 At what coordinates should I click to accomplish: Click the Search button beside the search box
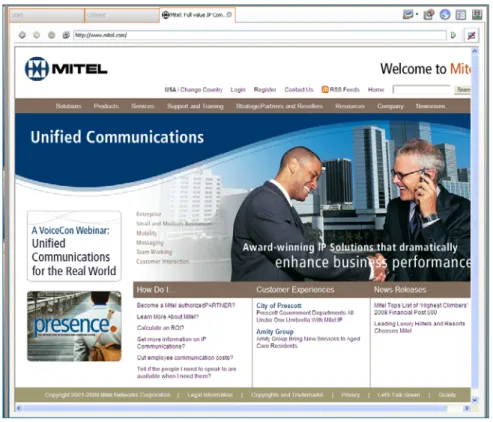pyautogui.click(x=463, y=90)
